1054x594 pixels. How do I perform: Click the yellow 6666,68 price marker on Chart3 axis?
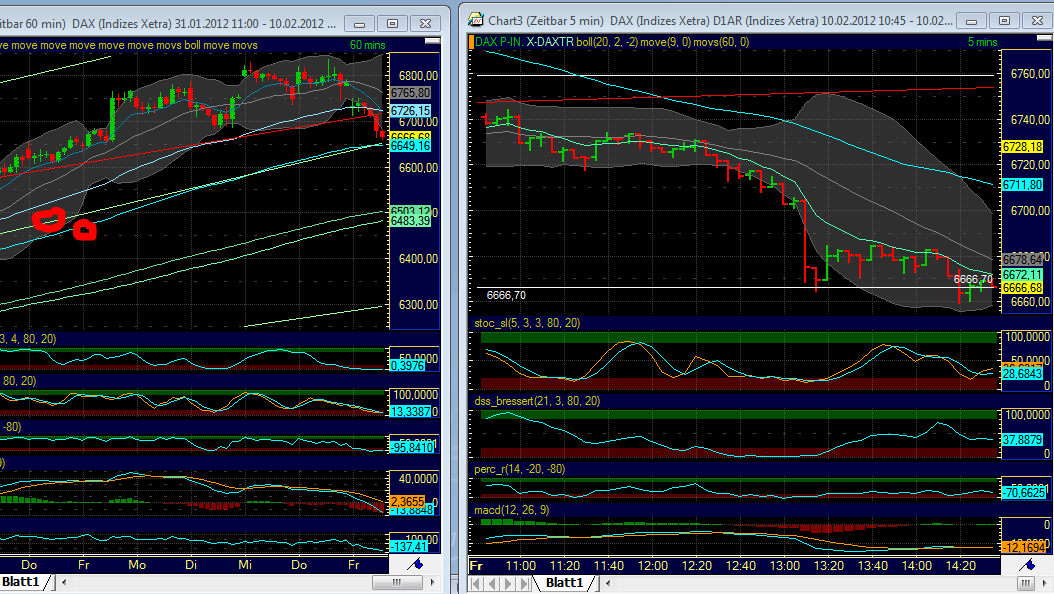point(1022,288)
